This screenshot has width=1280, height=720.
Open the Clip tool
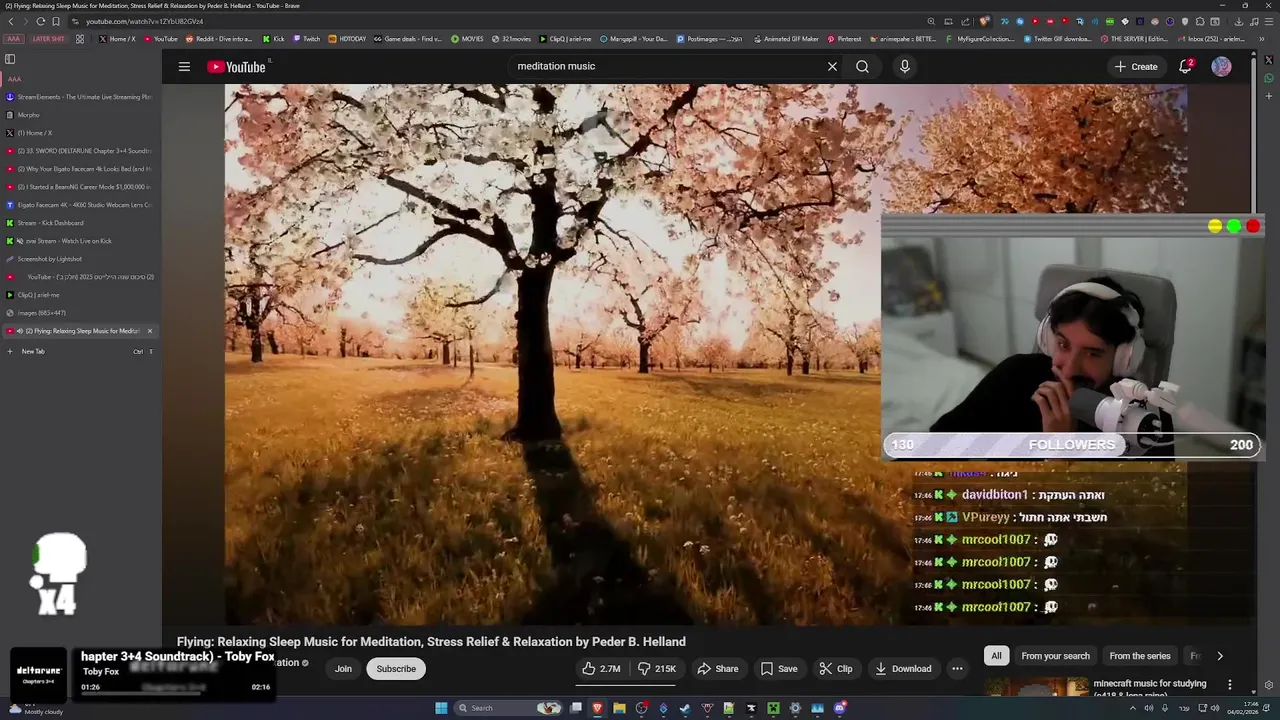pyautogui.click(x=836, y=669)
